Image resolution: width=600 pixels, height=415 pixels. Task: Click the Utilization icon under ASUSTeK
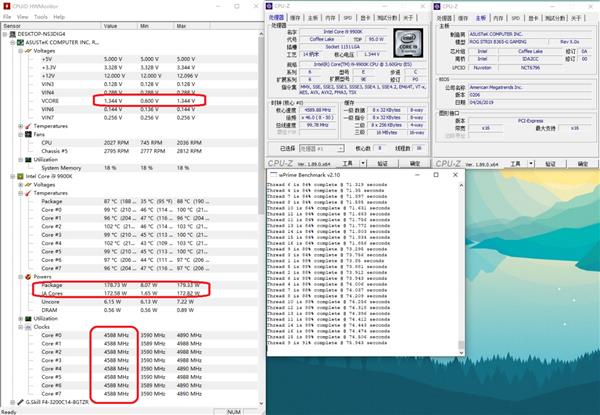tap(28, 160)
